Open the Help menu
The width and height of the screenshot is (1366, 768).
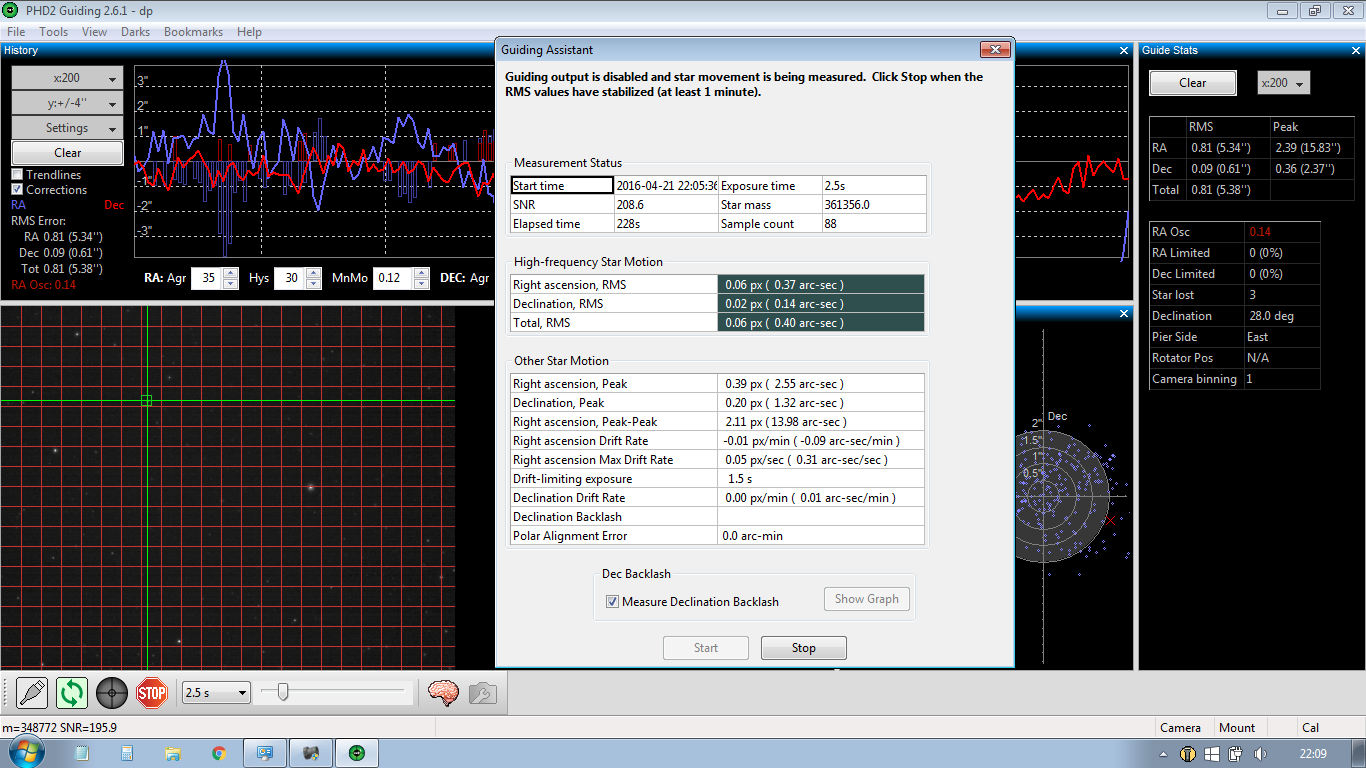click(249, 32)
